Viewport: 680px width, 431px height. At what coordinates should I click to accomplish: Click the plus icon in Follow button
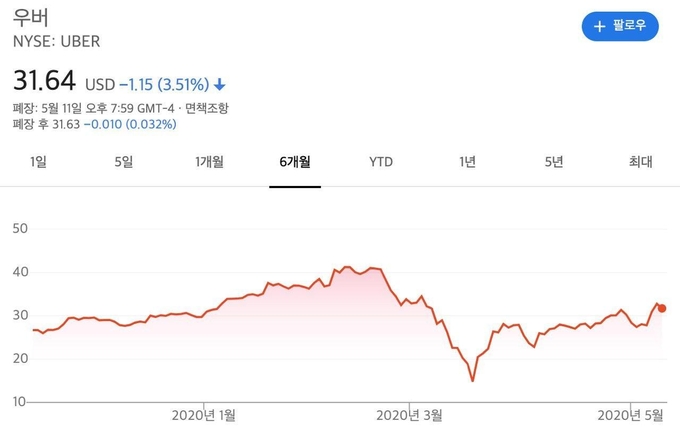[599, 26]
